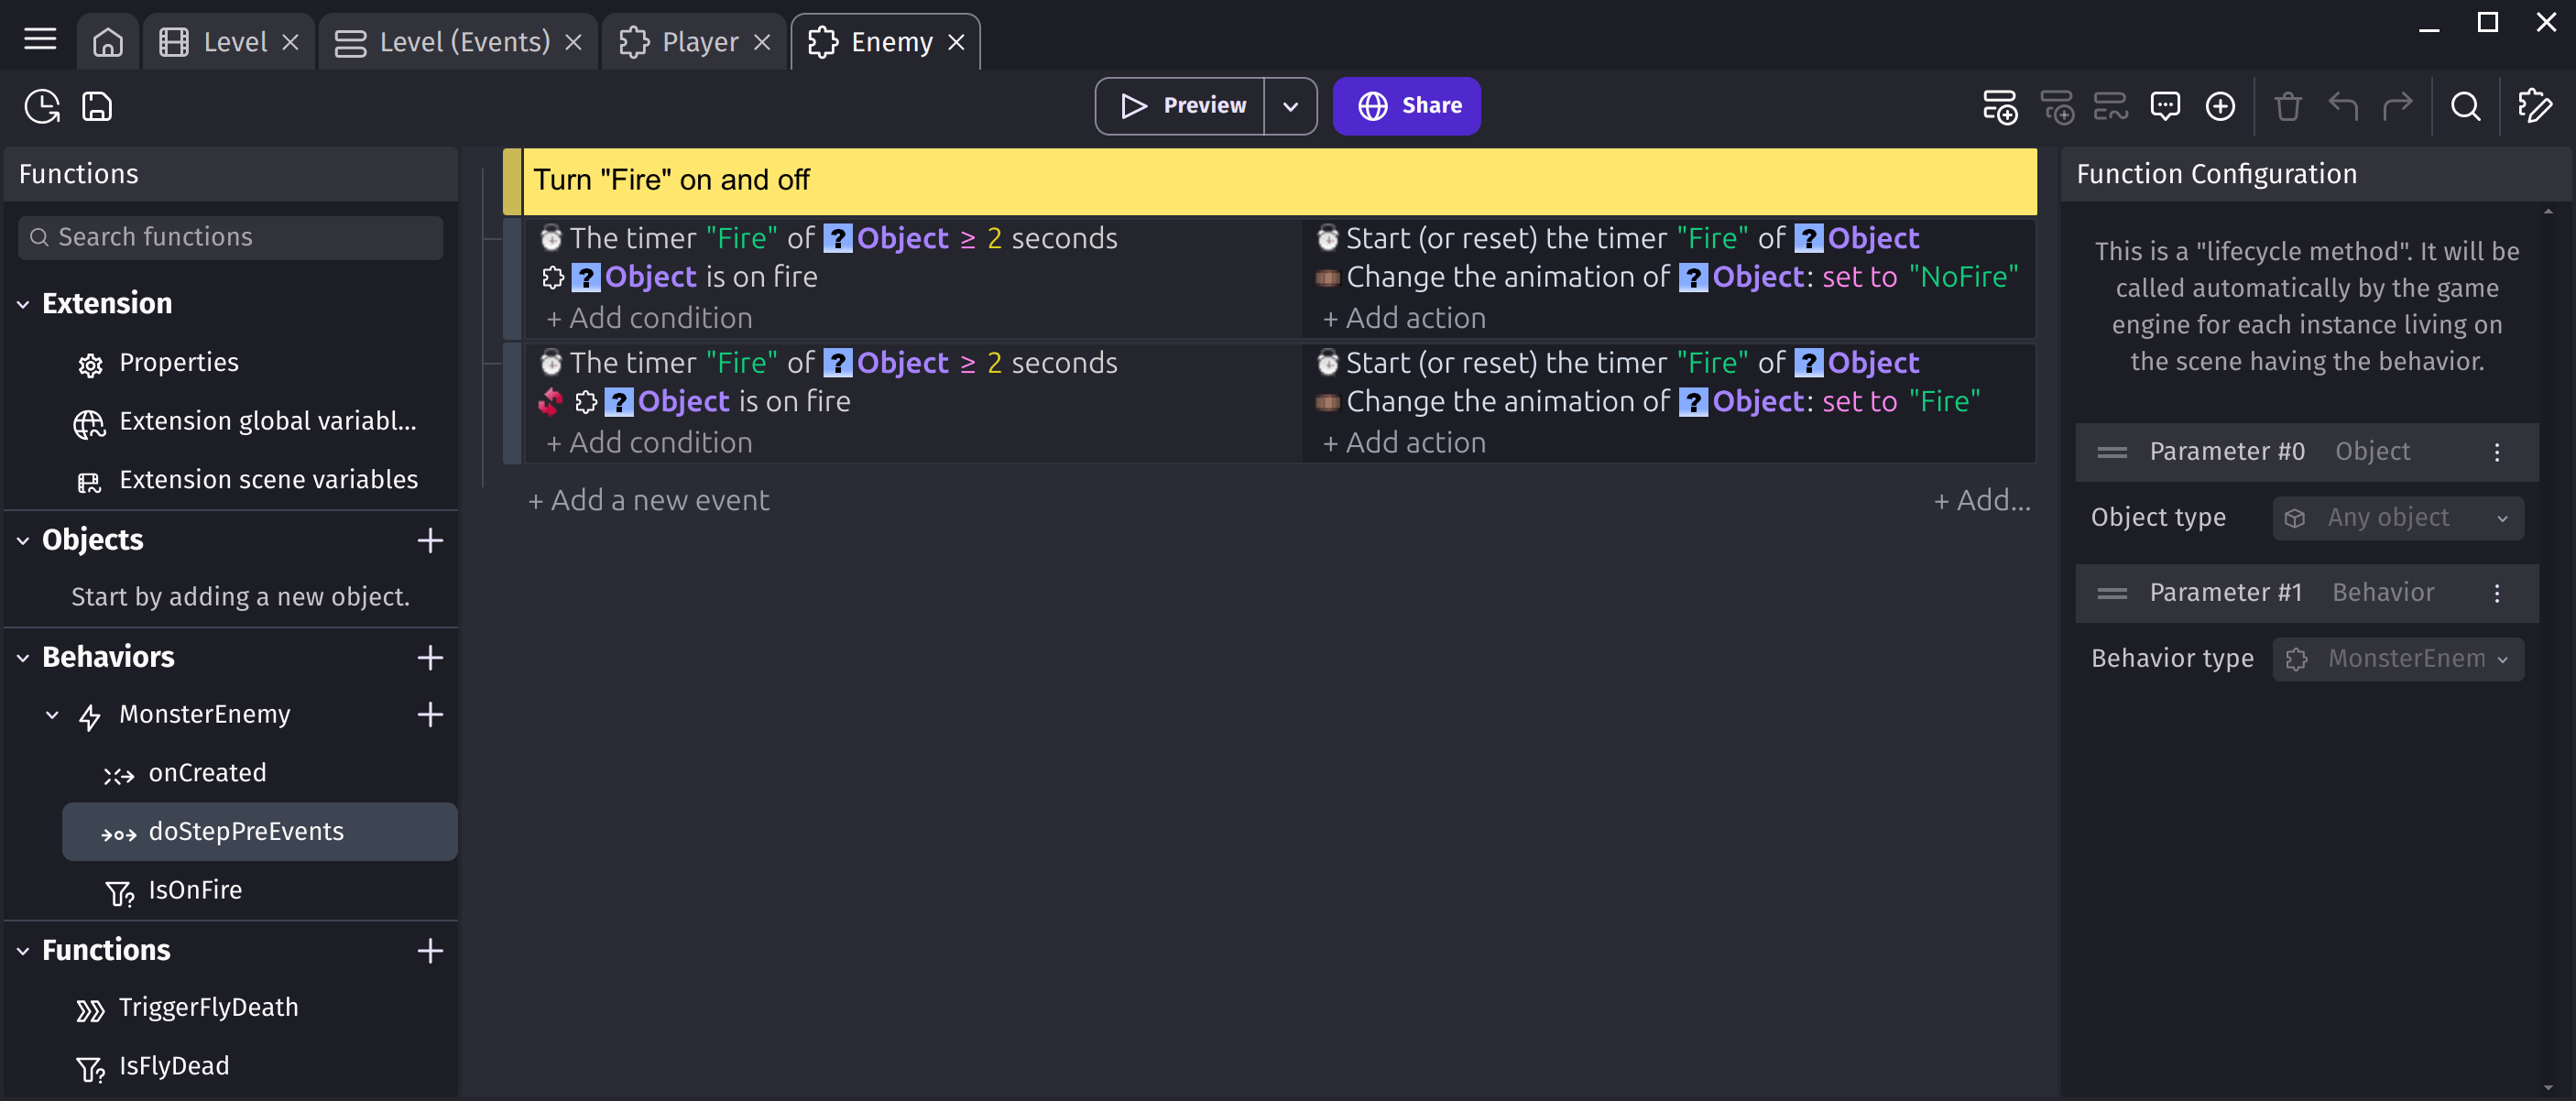Image resolution: width=2576 pixels, height=1101 pixels.
Task: Collapse the Behaviors section
Action: pyautogui.click(x=23, y=657)
